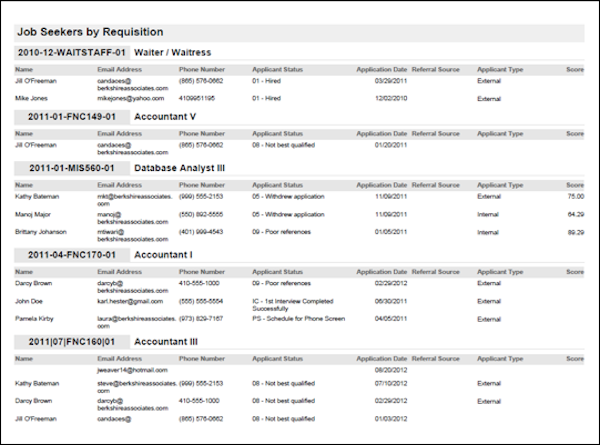Click applicant name 'Pamela Kirby'
Viewport: 600px width, 445px height.
pos(34,319)
